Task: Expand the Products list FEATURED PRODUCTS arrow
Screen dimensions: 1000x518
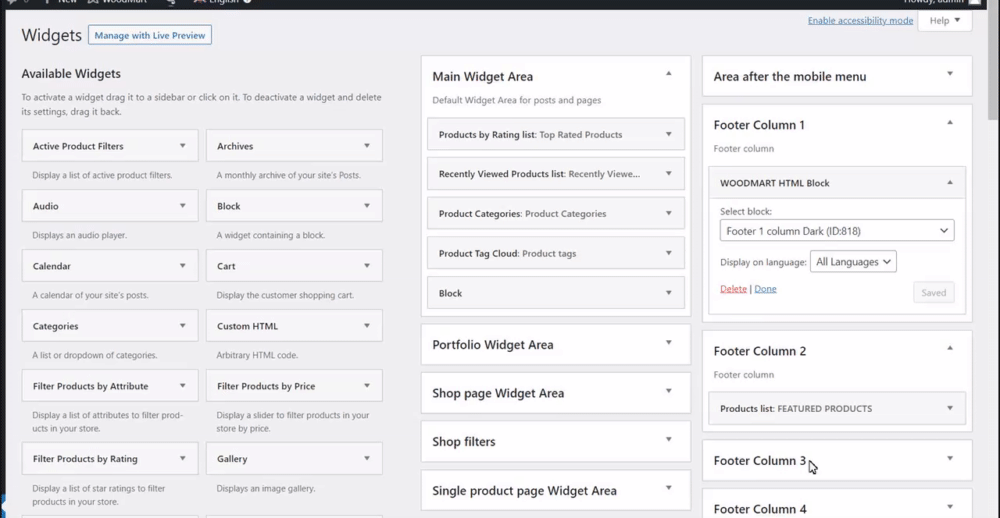Action: (950, 408)
